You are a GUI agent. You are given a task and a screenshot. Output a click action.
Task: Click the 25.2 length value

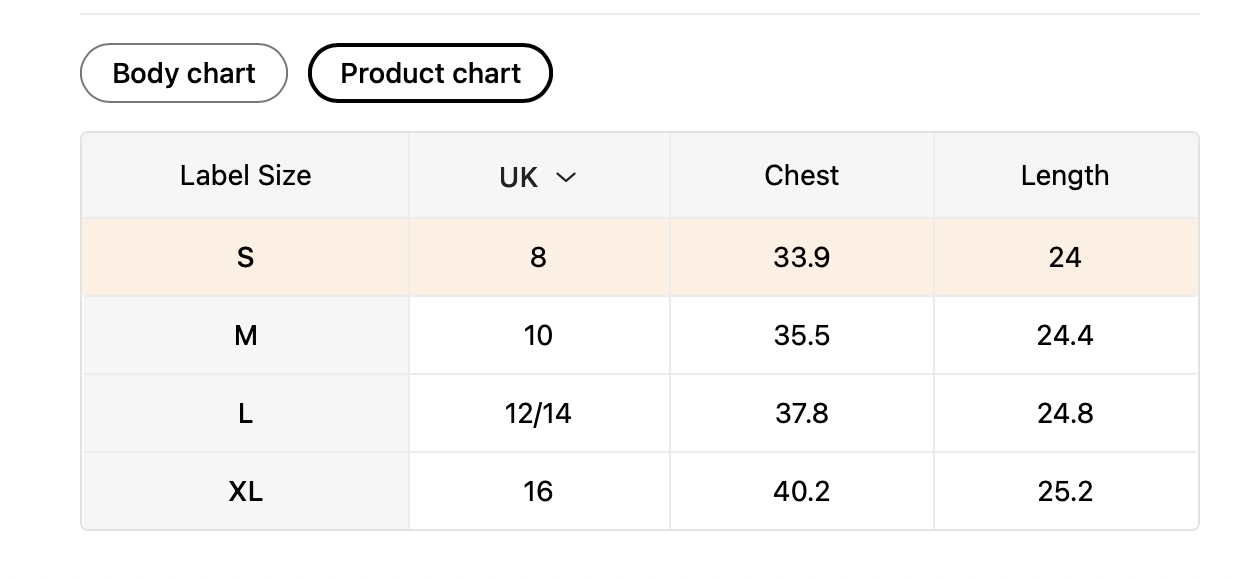tap(1064, 491)
